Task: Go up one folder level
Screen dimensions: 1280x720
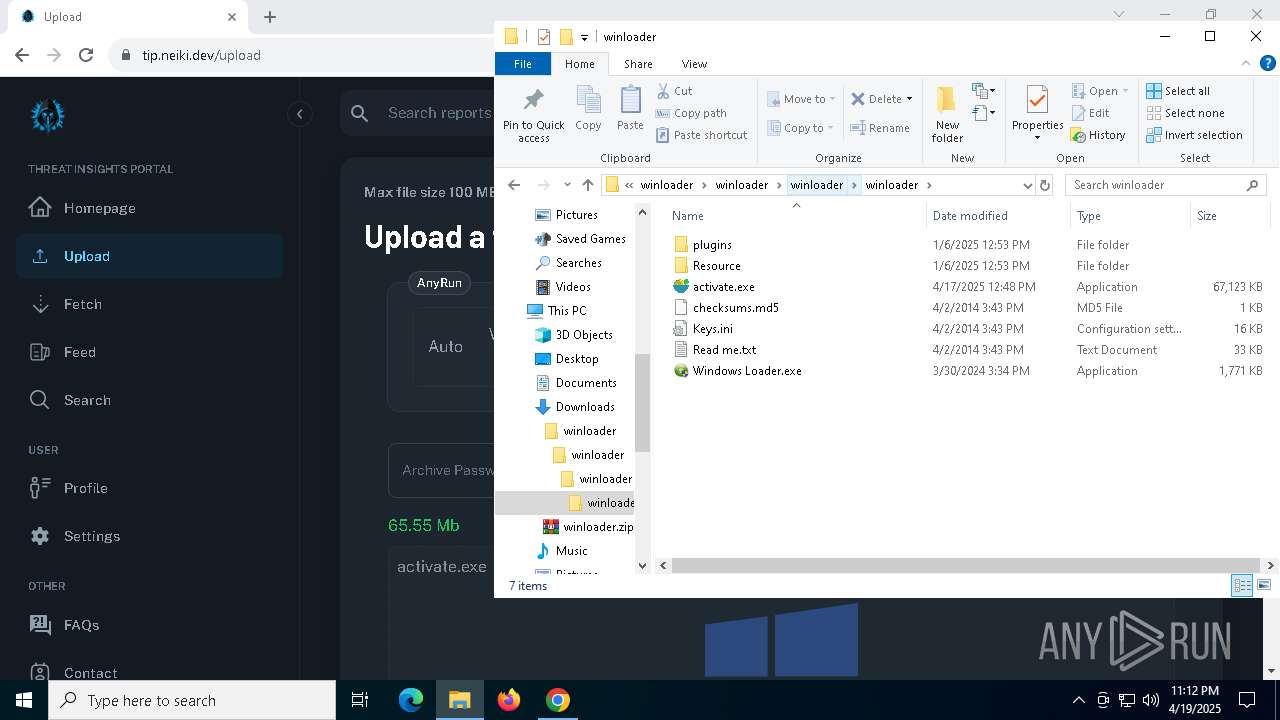Action: click(588, 185)
